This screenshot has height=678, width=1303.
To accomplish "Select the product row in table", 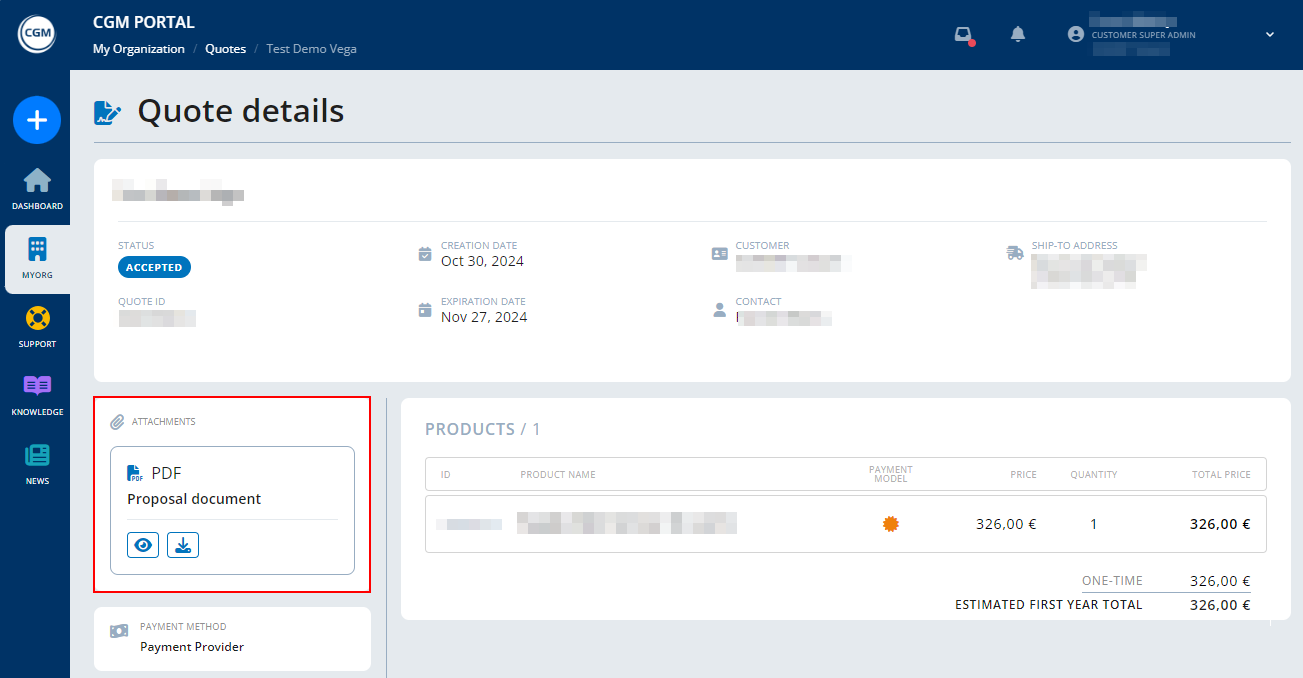I will coord(845,524).
